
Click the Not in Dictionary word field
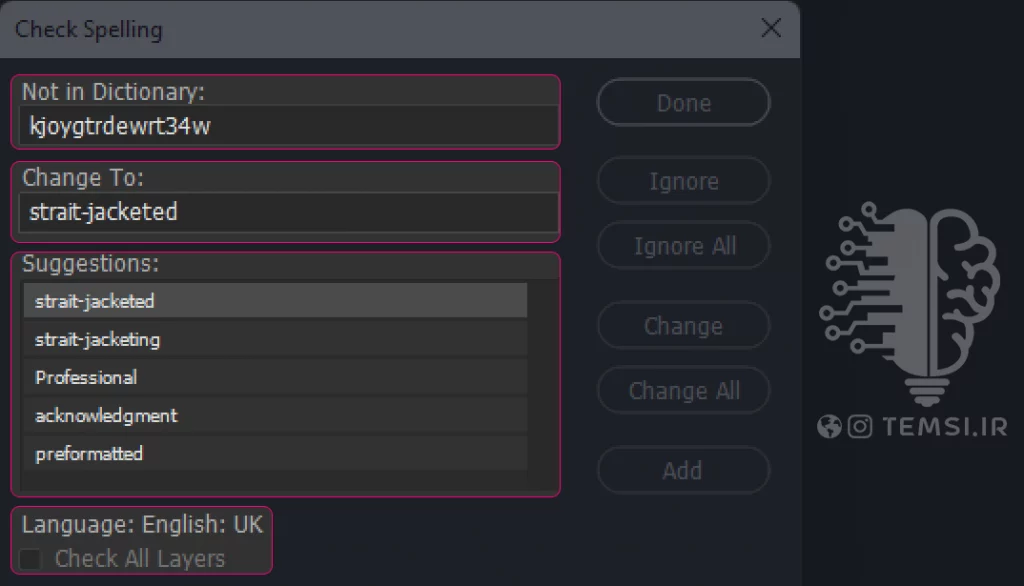pyautogui.click(x=288, y=126)
